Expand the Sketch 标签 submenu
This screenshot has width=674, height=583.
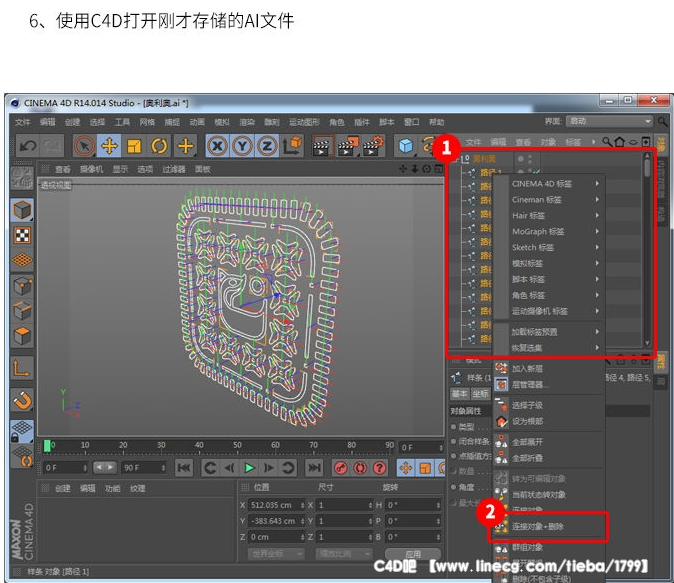click(549, 247)
